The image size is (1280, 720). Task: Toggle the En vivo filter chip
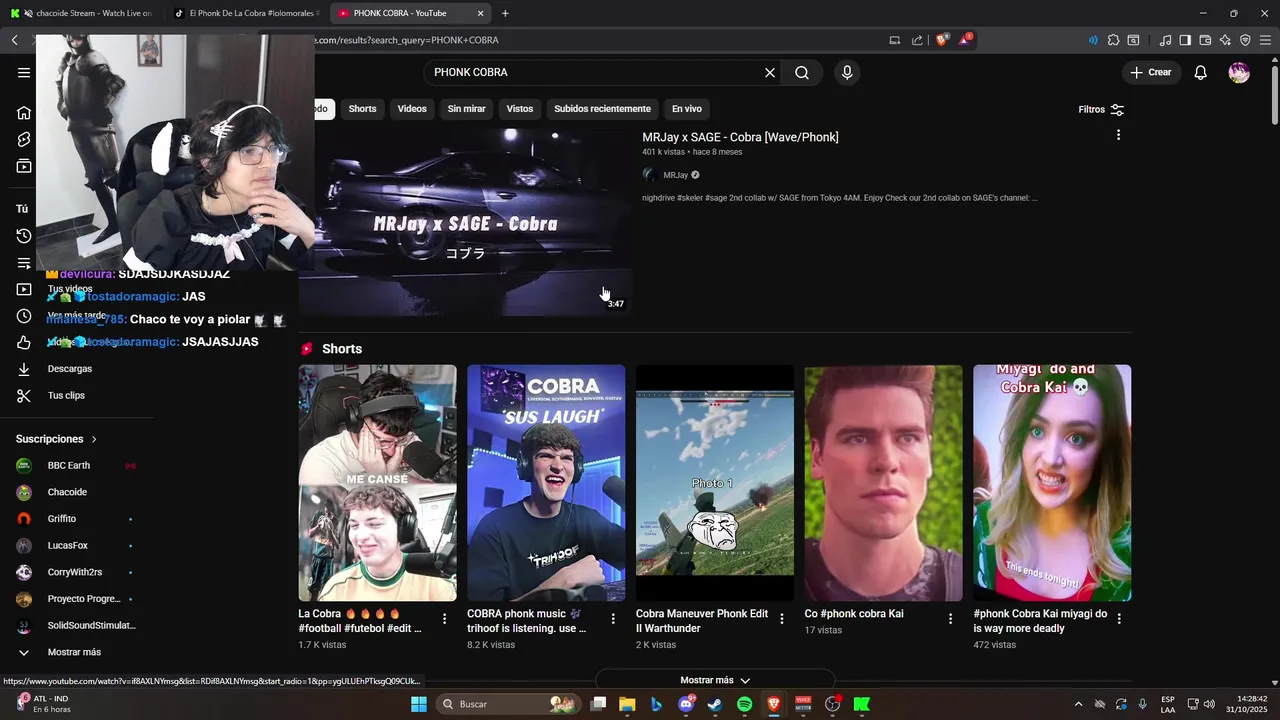pyautogui.click(x=686, y=108)
